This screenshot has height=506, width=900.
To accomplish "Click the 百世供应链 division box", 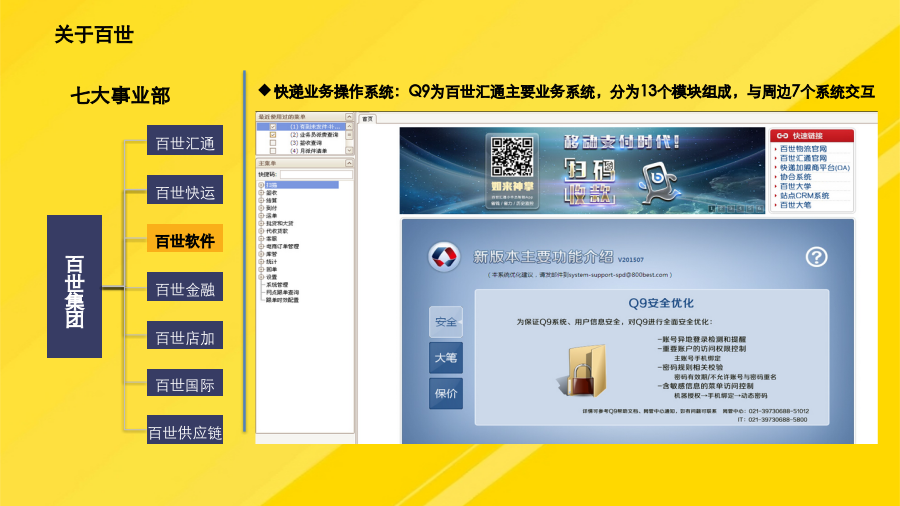I will coord(185,430).
